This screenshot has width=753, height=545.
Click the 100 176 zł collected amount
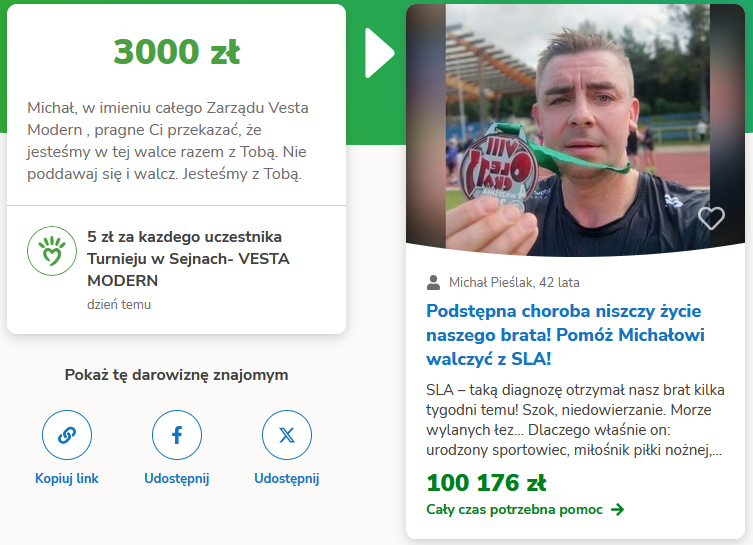[x=486, y=483]
